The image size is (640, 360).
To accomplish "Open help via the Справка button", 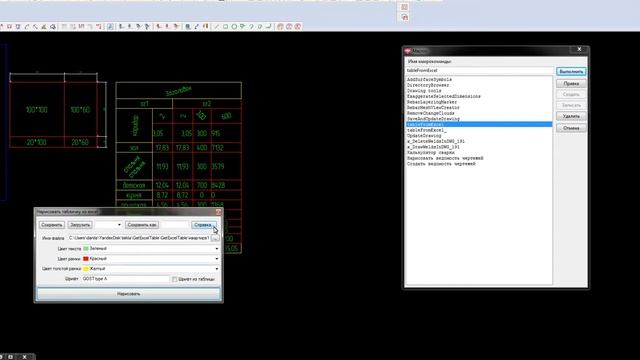I will pos(204,225).
